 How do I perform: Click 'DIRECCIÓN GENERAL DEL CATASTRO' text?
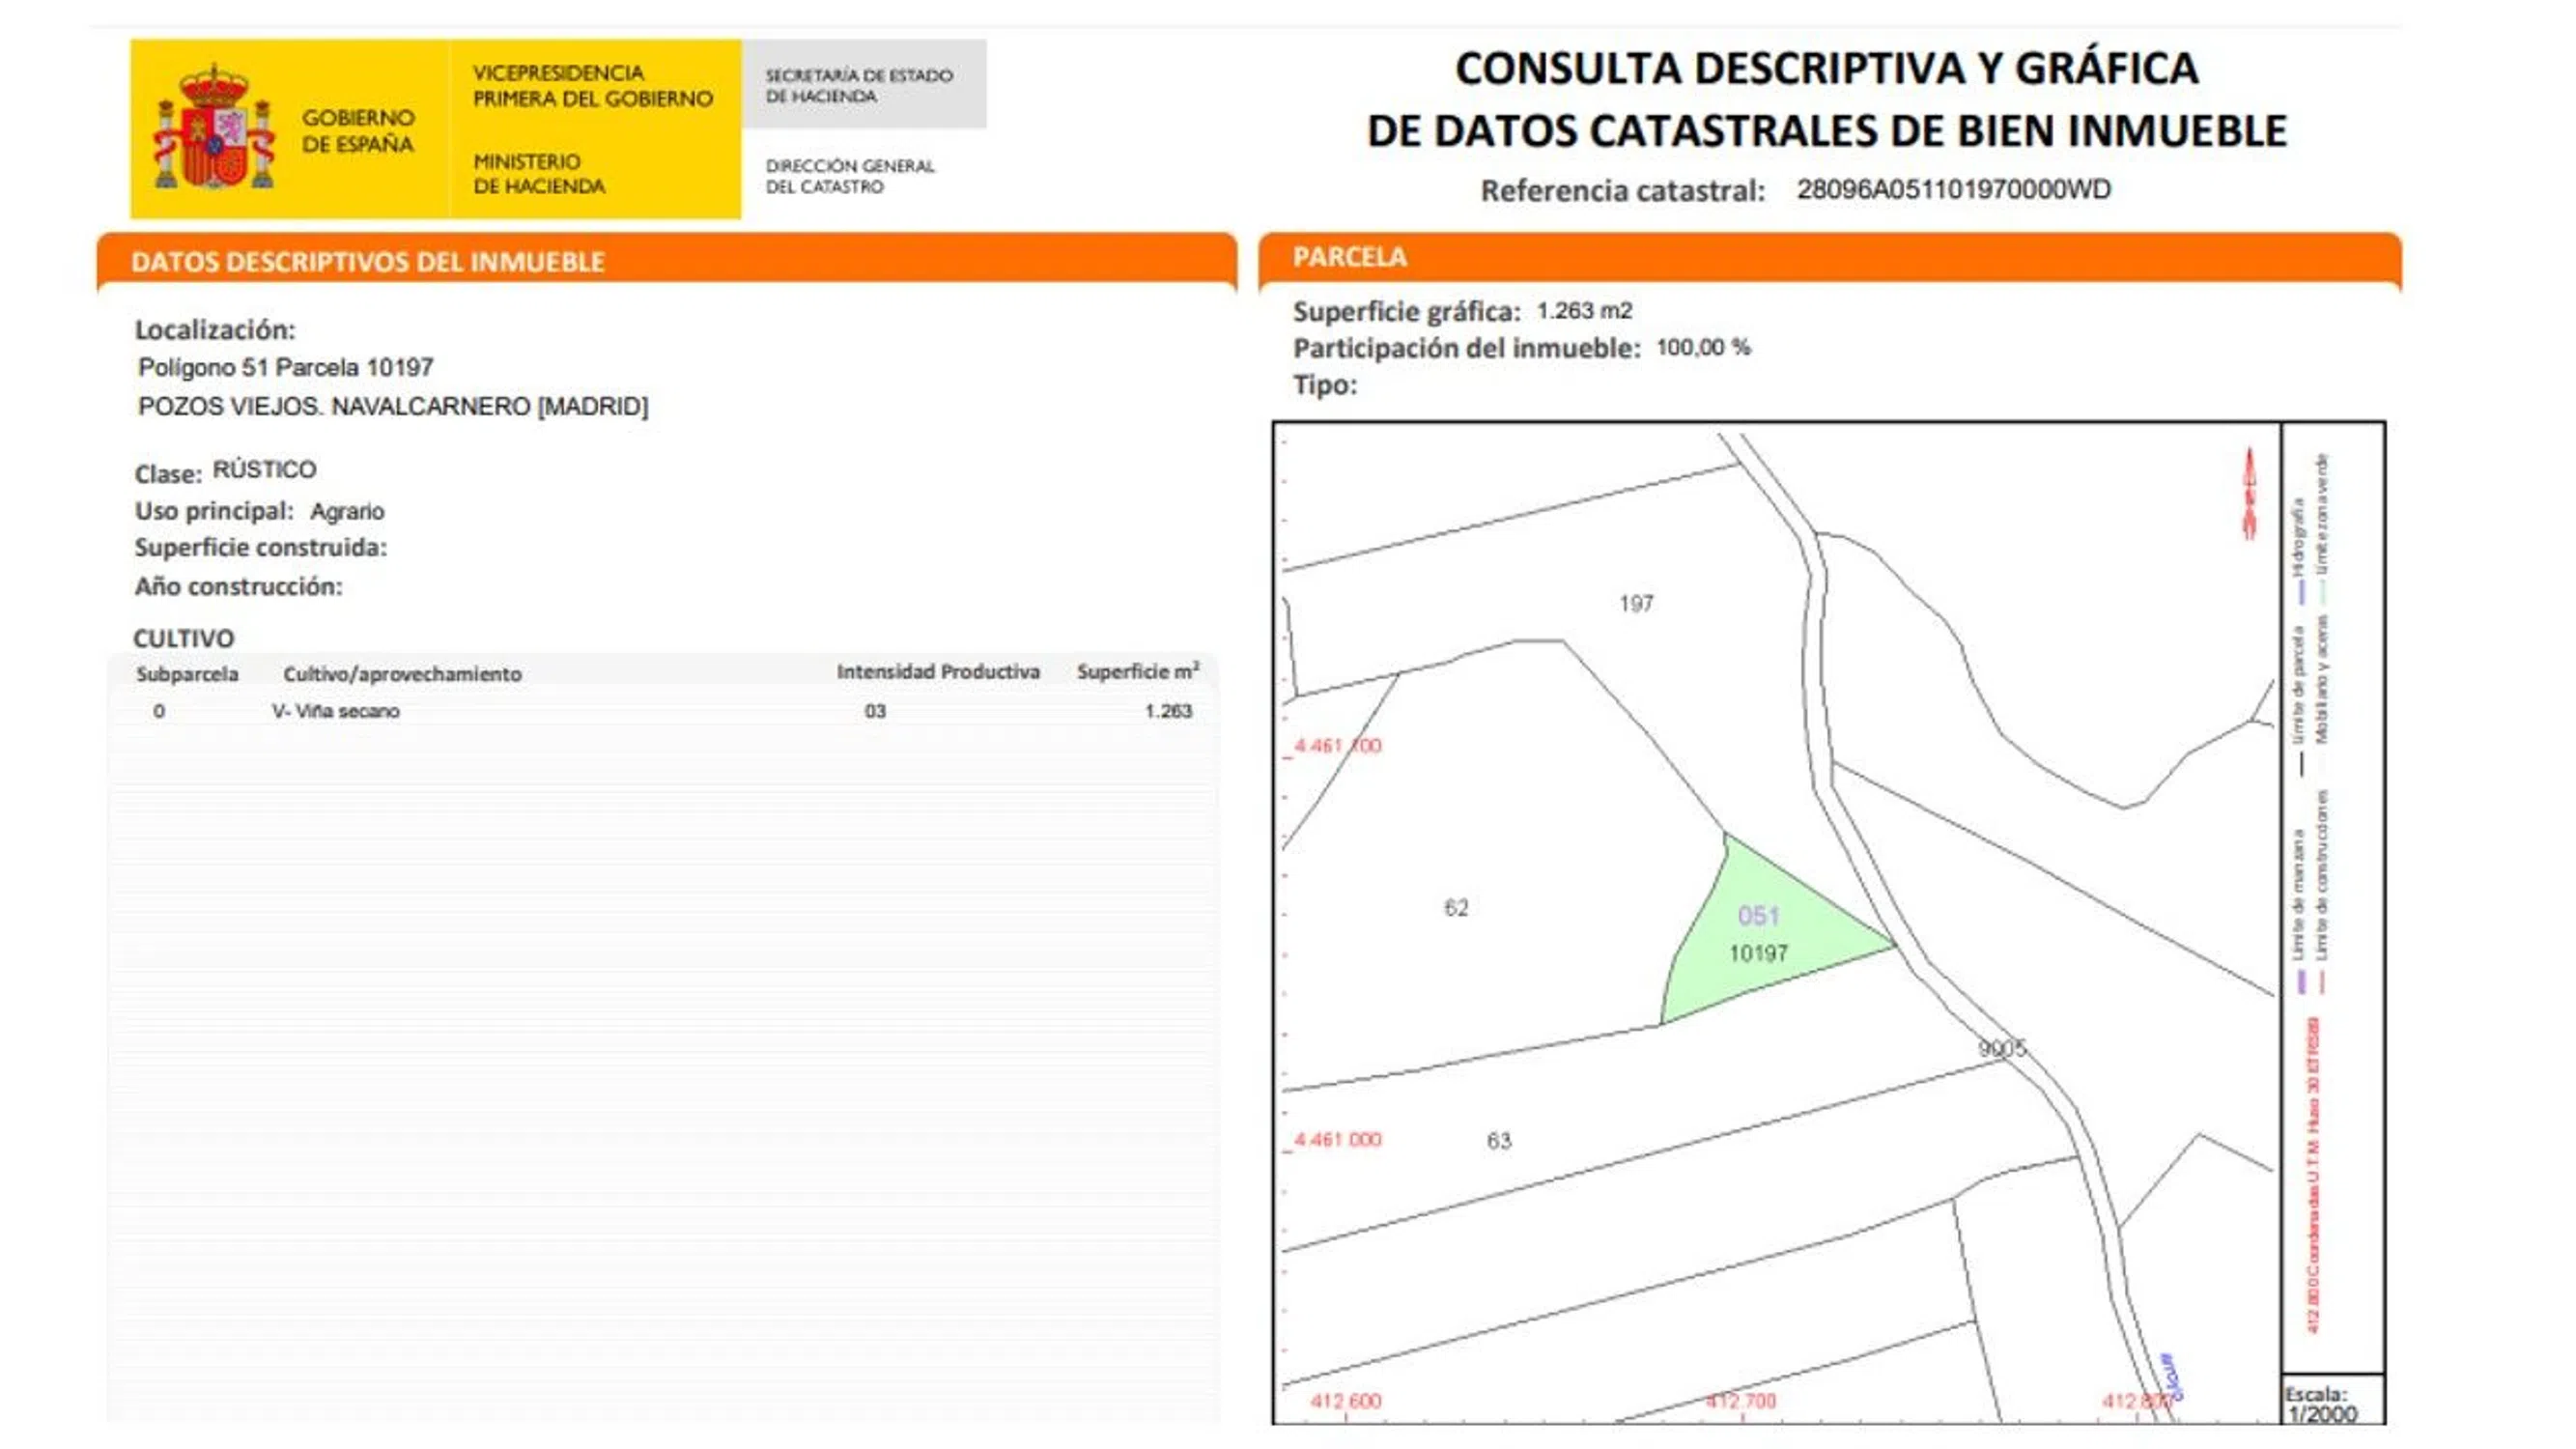[x=850, y=176]
